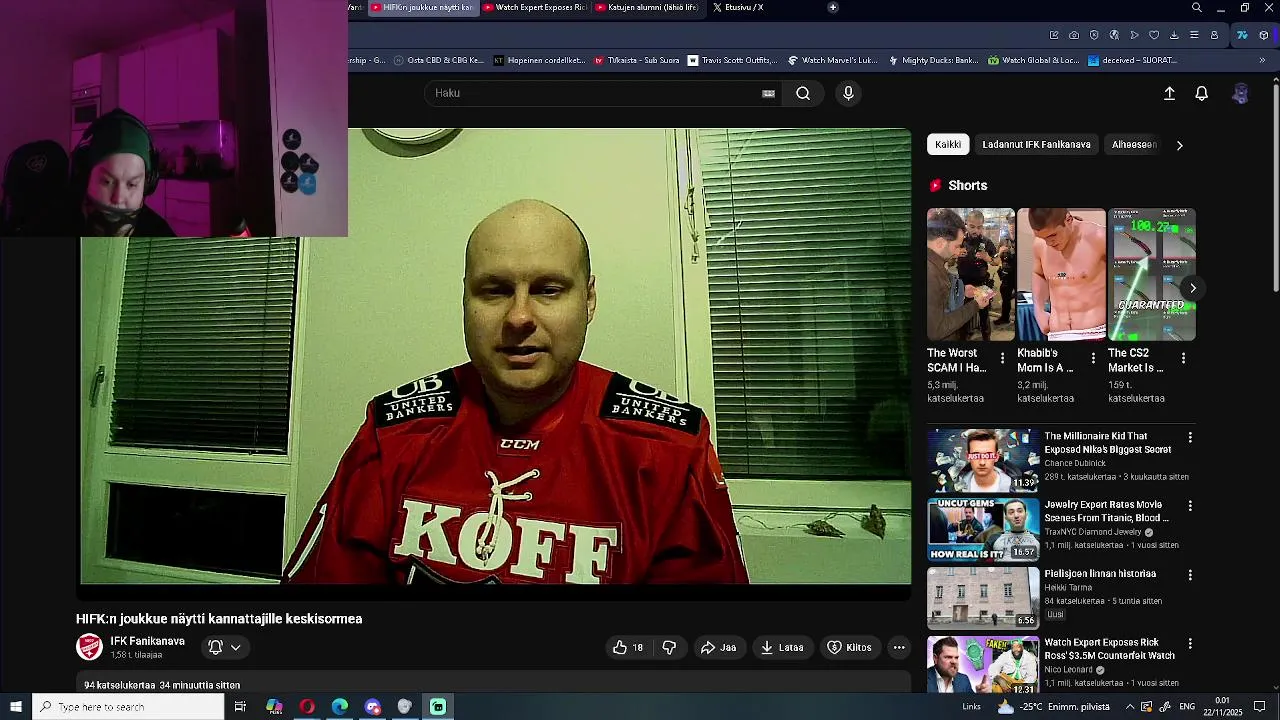The image size is (1280, 720).
Task: Open the browser tab search magnifier
Action: tap(1197, 8)
